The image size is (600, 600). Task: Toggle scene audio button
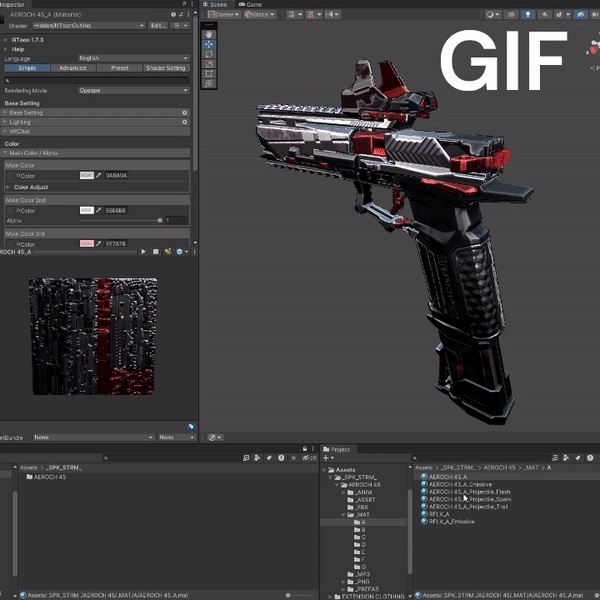click(x=545, y=15)
